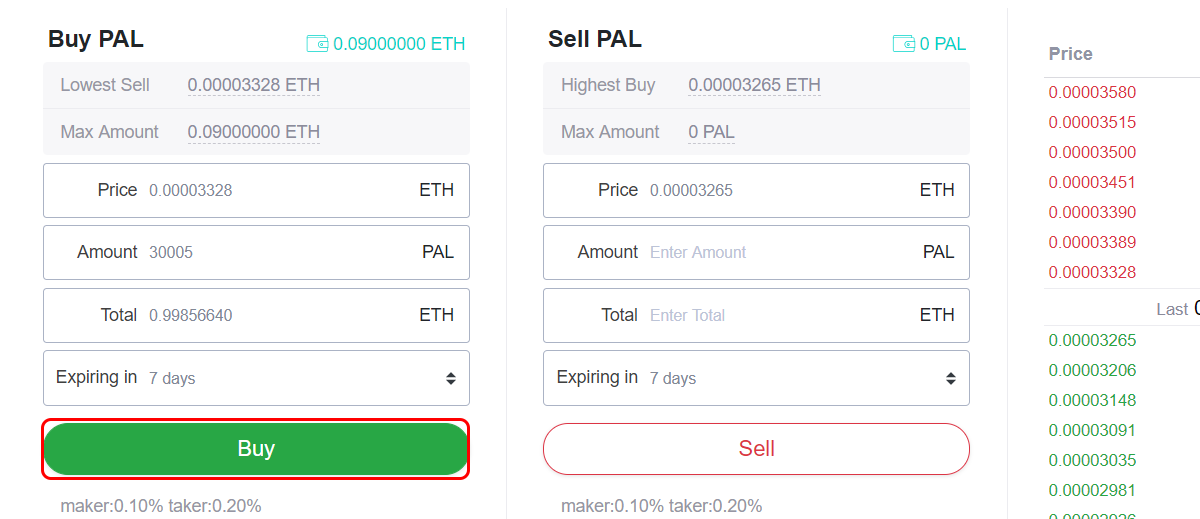Image resolution: width=1200 pixels, height=519 pixels.
Task: Click the Price column header in order book
Action: (x=1070, y=54)
